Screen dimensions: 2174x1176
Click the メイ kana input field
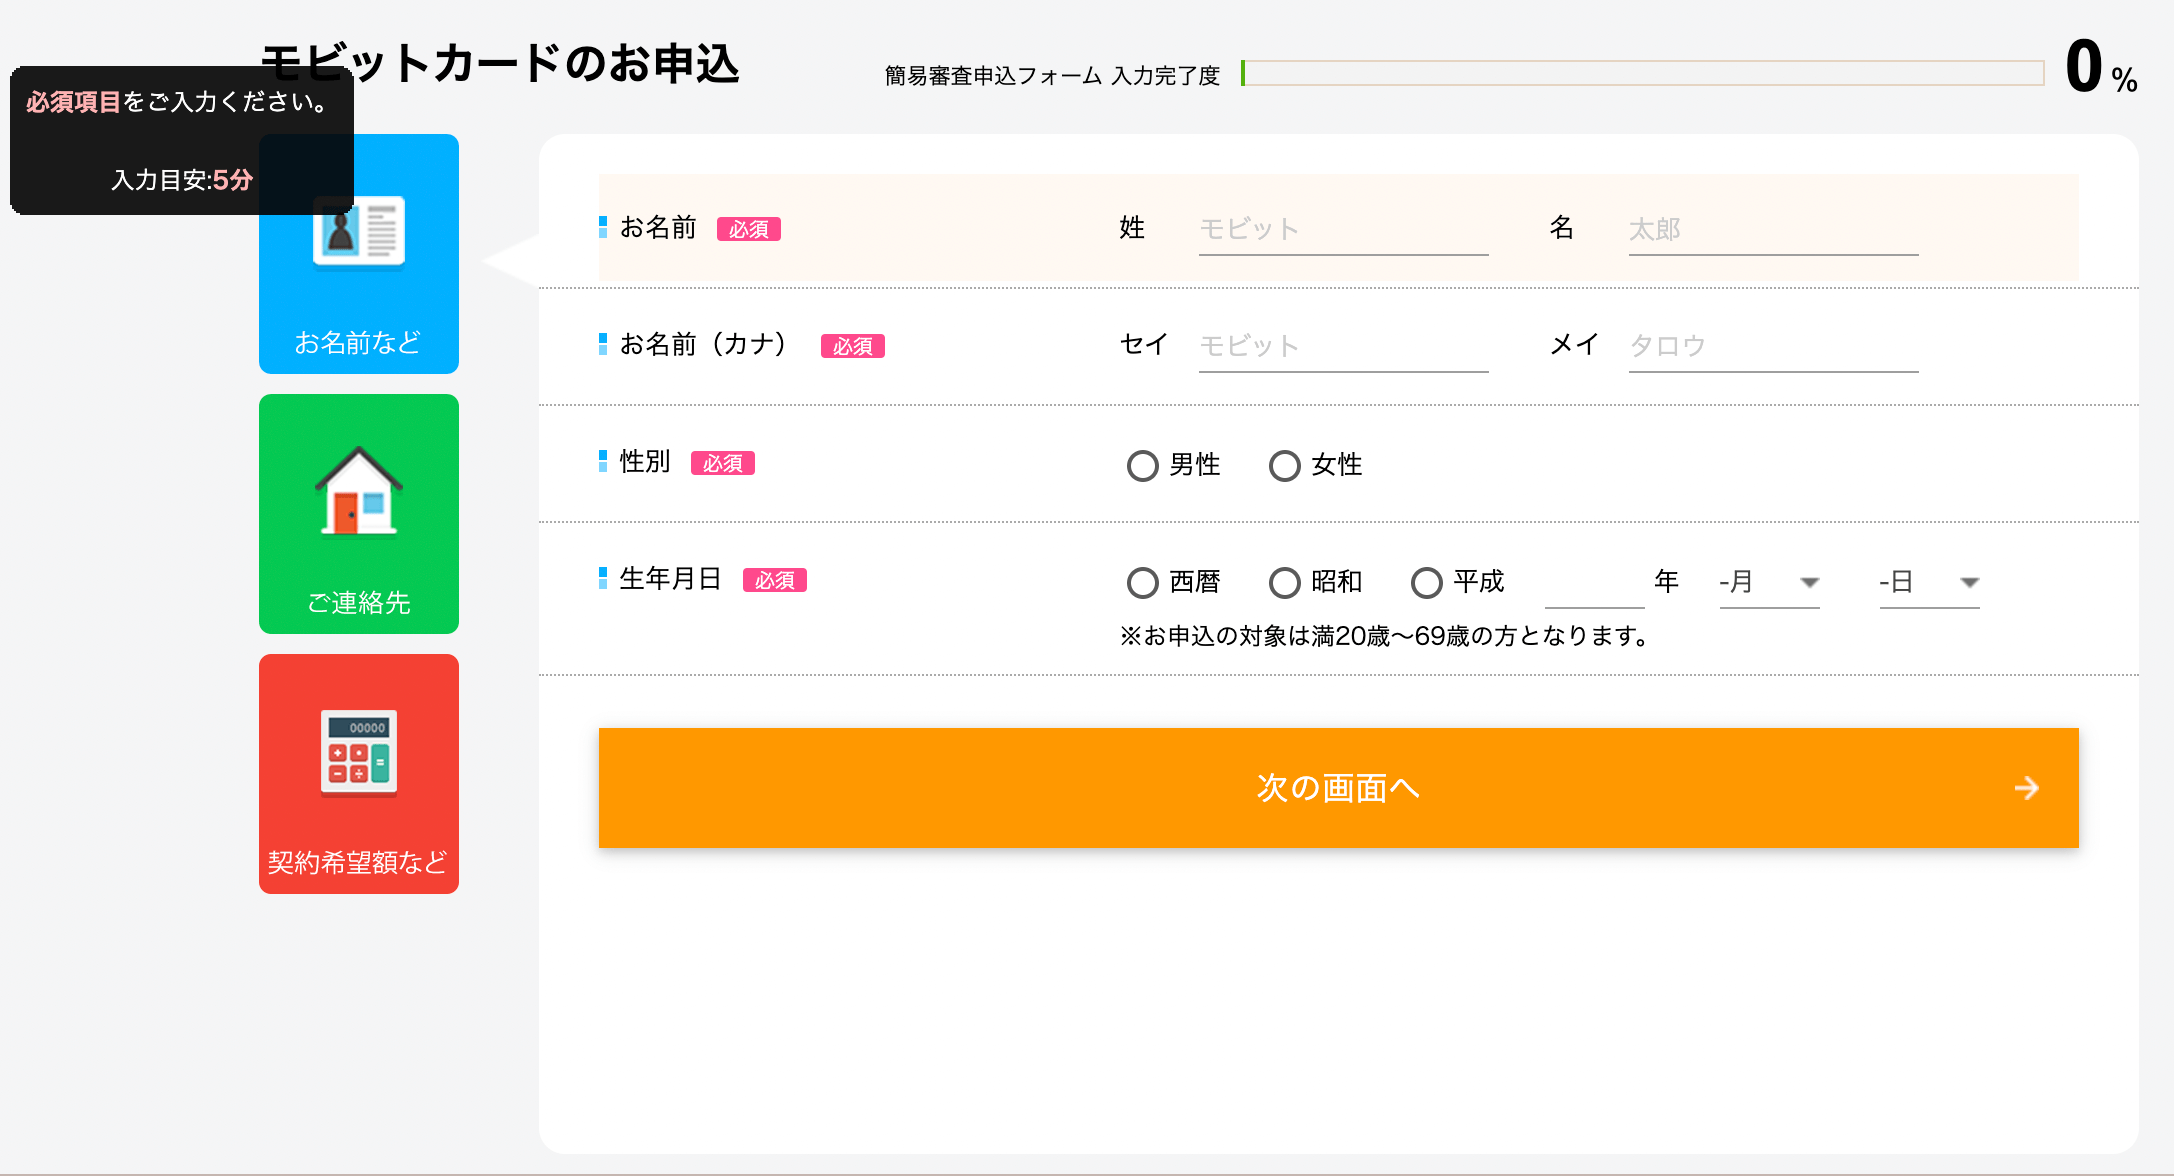click(1773, 347)
